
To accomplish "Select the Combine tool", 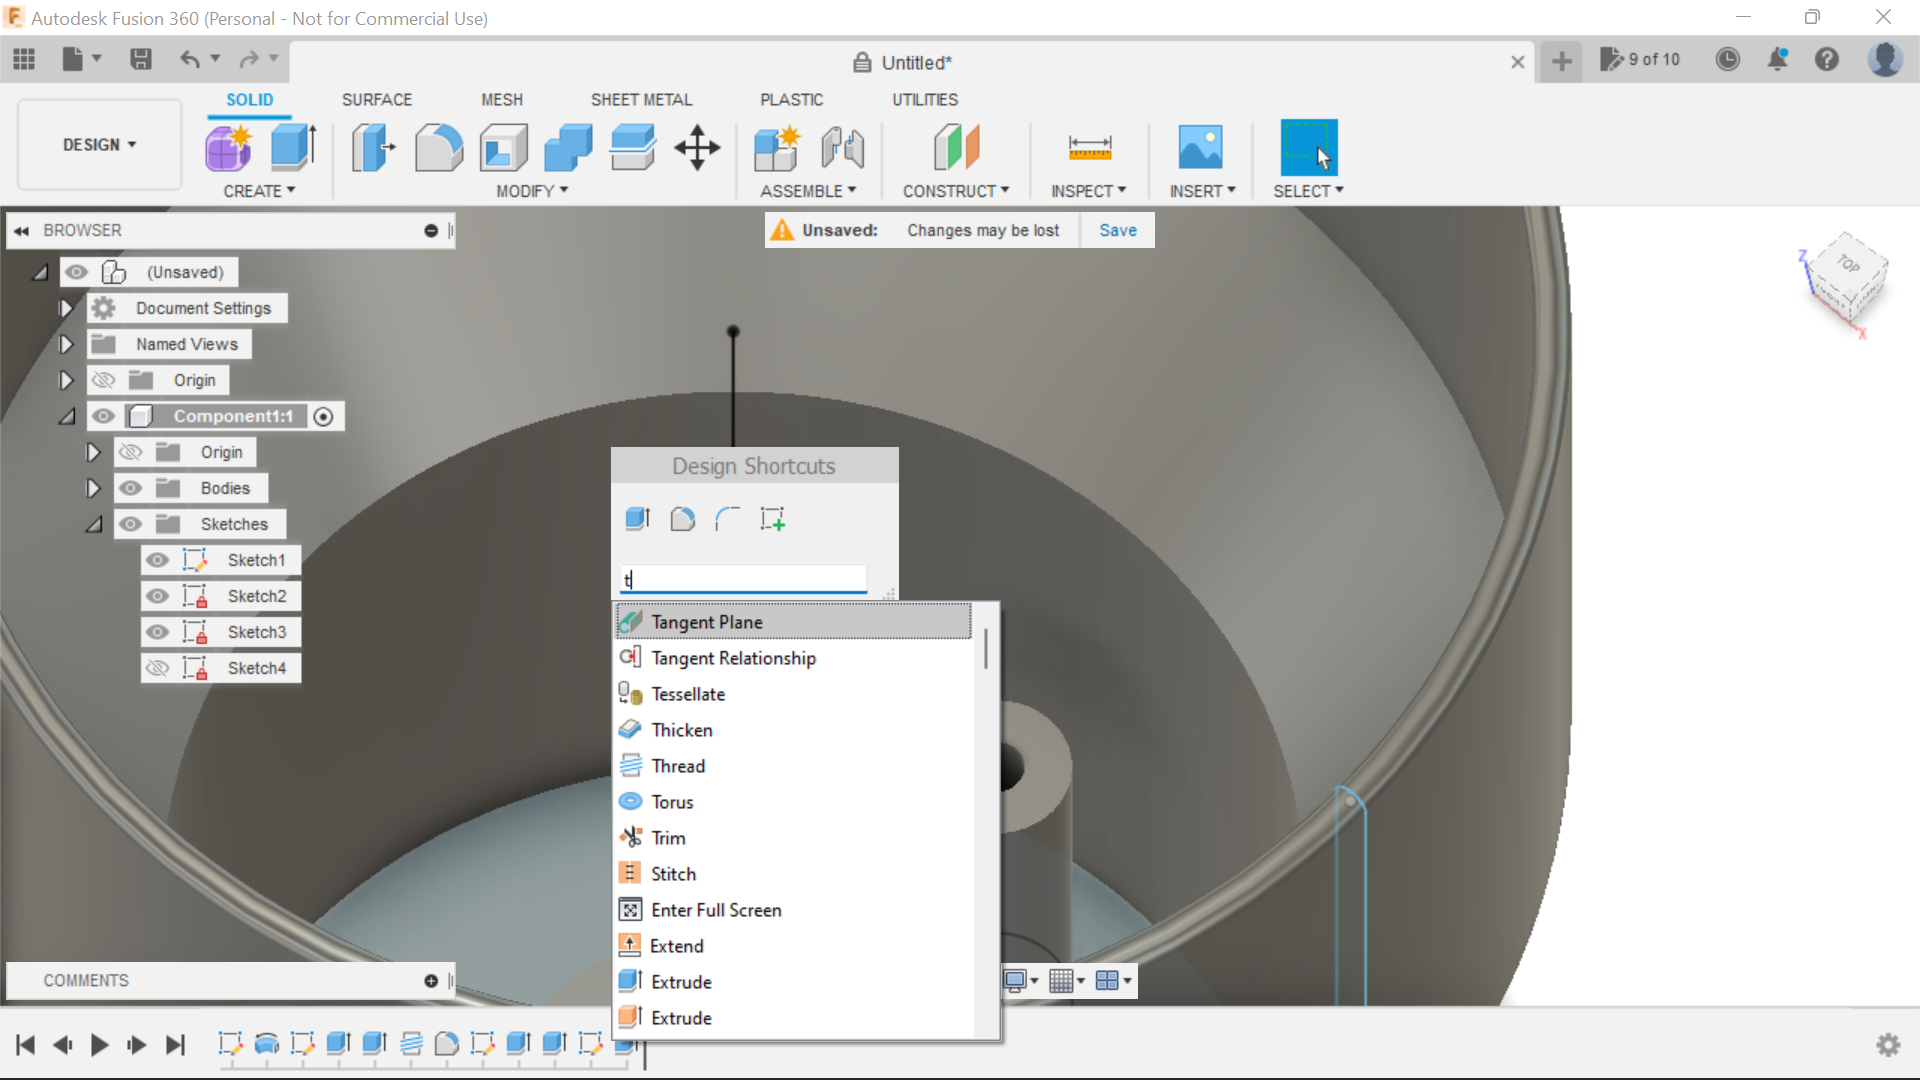I will (x=568, y=148).
